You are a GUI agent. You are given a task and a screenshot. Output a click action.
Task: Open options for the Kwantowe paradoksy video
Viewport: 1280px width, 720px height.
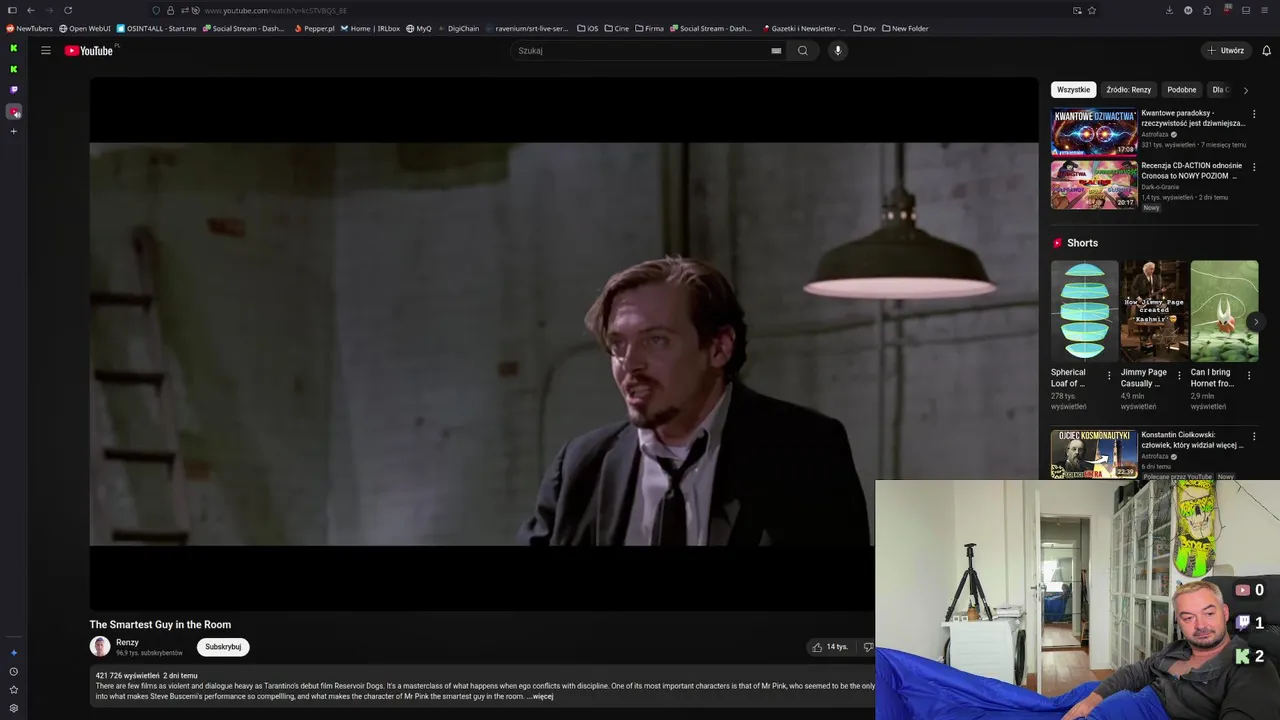[1254, 114]
